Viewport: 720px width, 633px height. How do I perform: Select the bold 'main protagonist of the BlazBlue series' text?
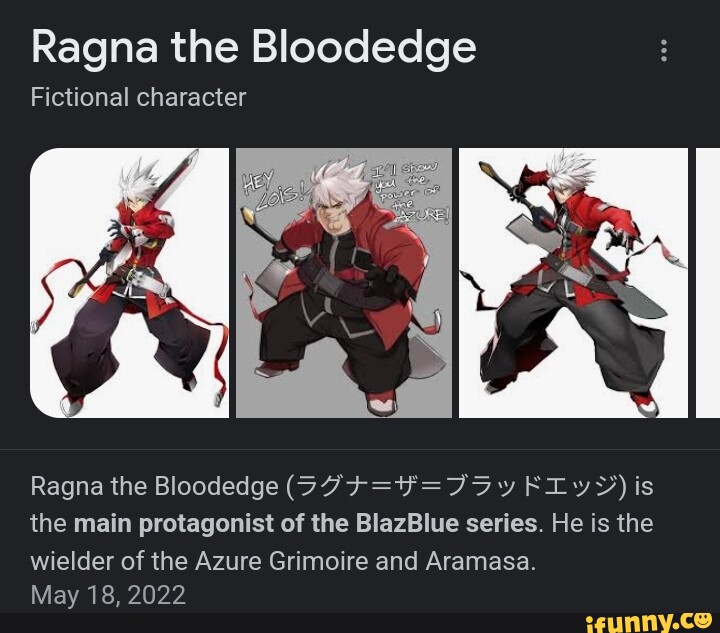pos(305,523)
